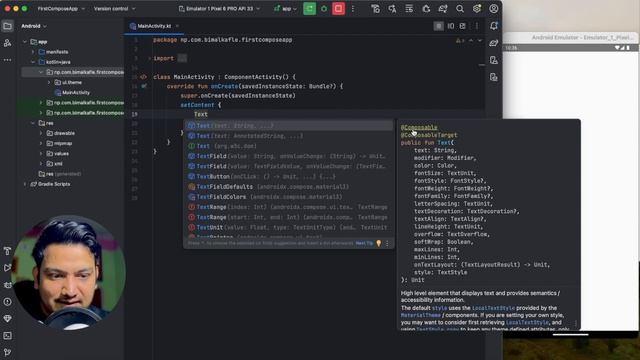Expand the ui.theme package
The image size is (640, 360).
[x=49, y=82]
